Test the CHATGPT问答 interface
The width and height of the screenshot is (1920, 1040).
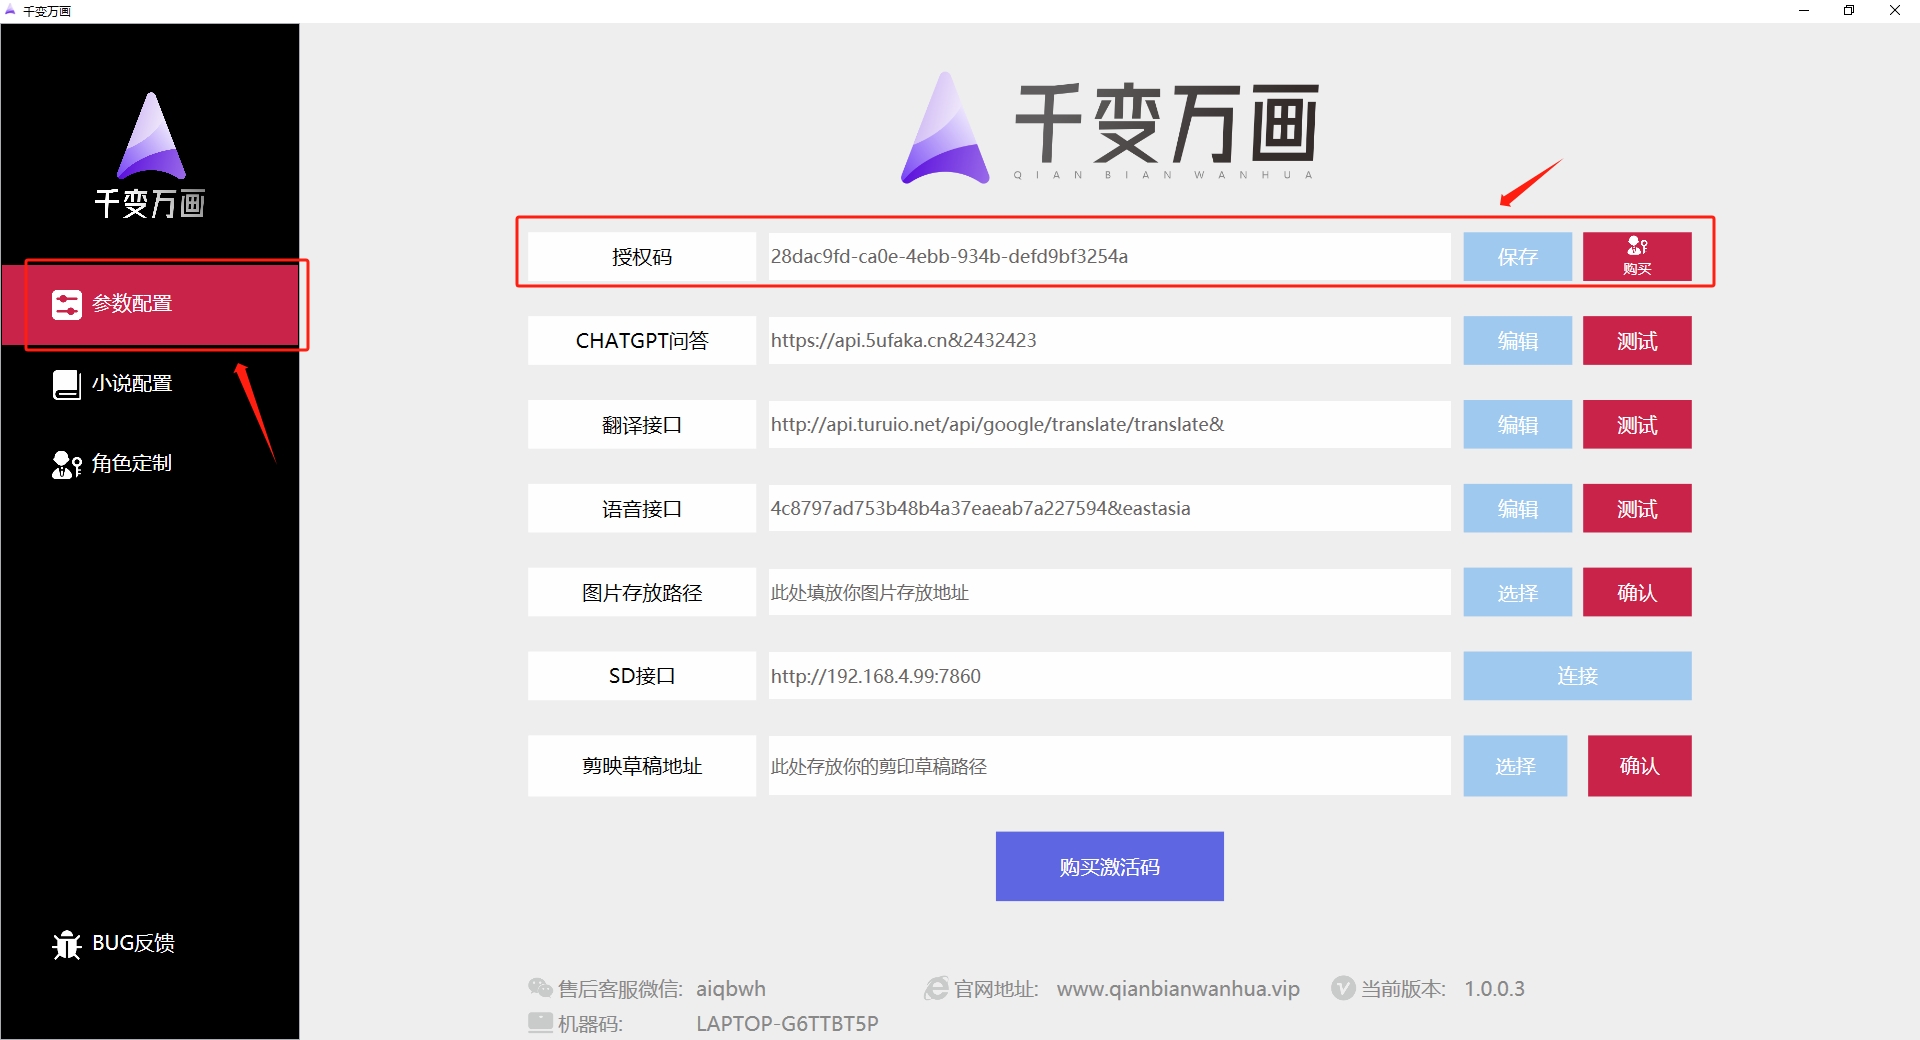click(1637, 341)
